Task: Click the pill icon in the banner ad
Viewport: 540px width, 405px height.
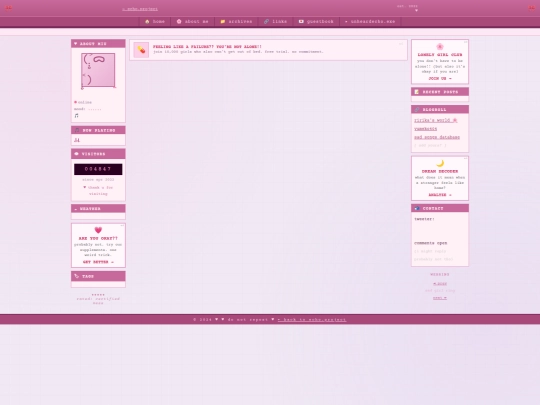Action: point(141,50)
